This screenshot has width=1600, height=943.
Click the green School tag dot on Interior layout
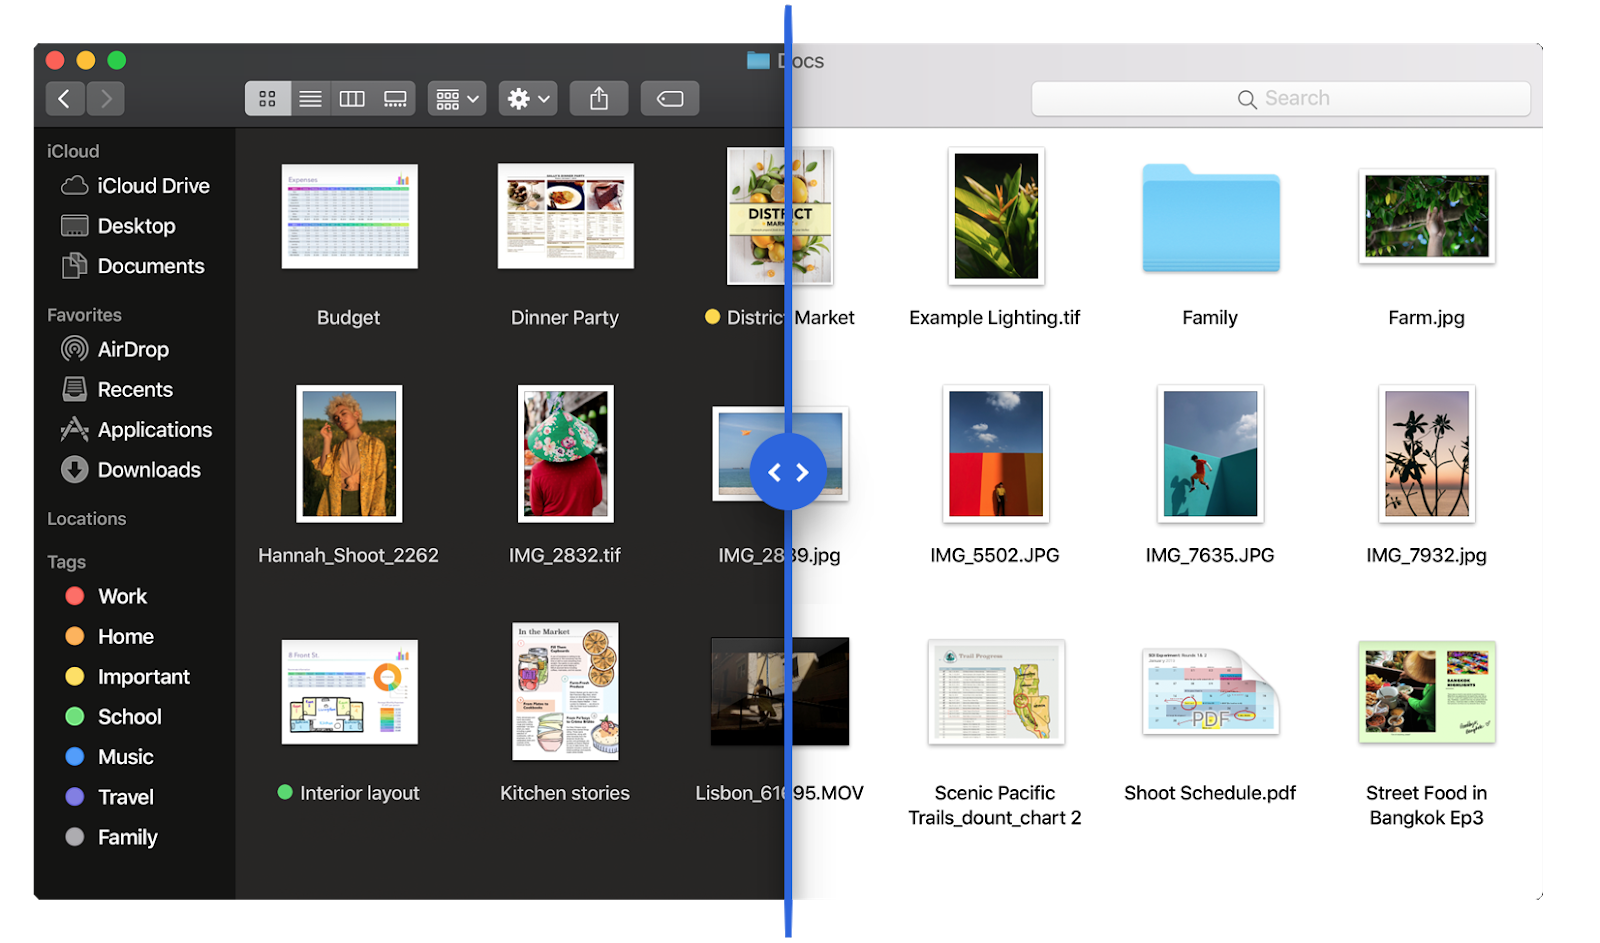[285, 792]
